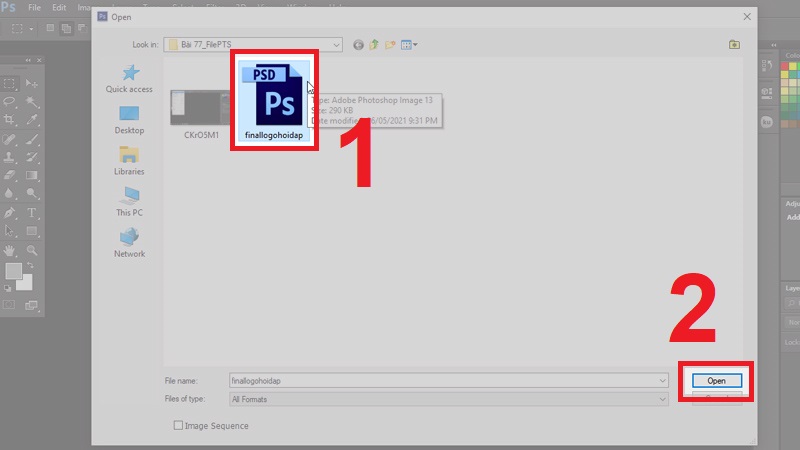Select the Lasso tool
The image size is (800, 450).
point(9,102)
